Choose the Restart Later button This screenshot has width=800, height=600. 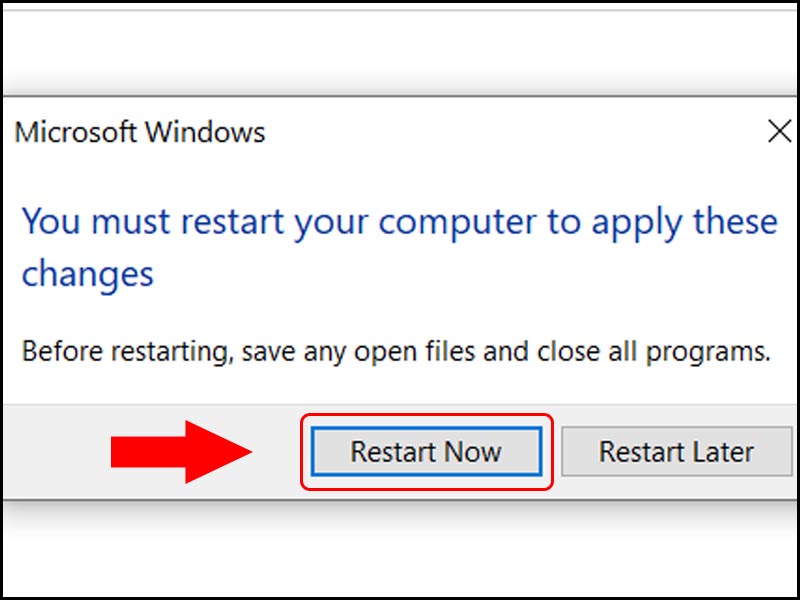point(676,452)
